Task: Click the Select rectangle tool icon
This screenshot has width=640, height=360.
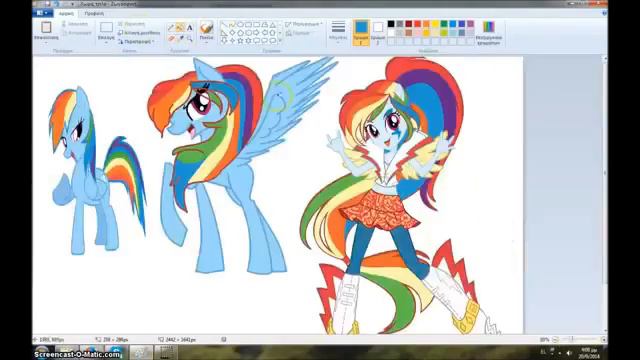Action: 106,27
